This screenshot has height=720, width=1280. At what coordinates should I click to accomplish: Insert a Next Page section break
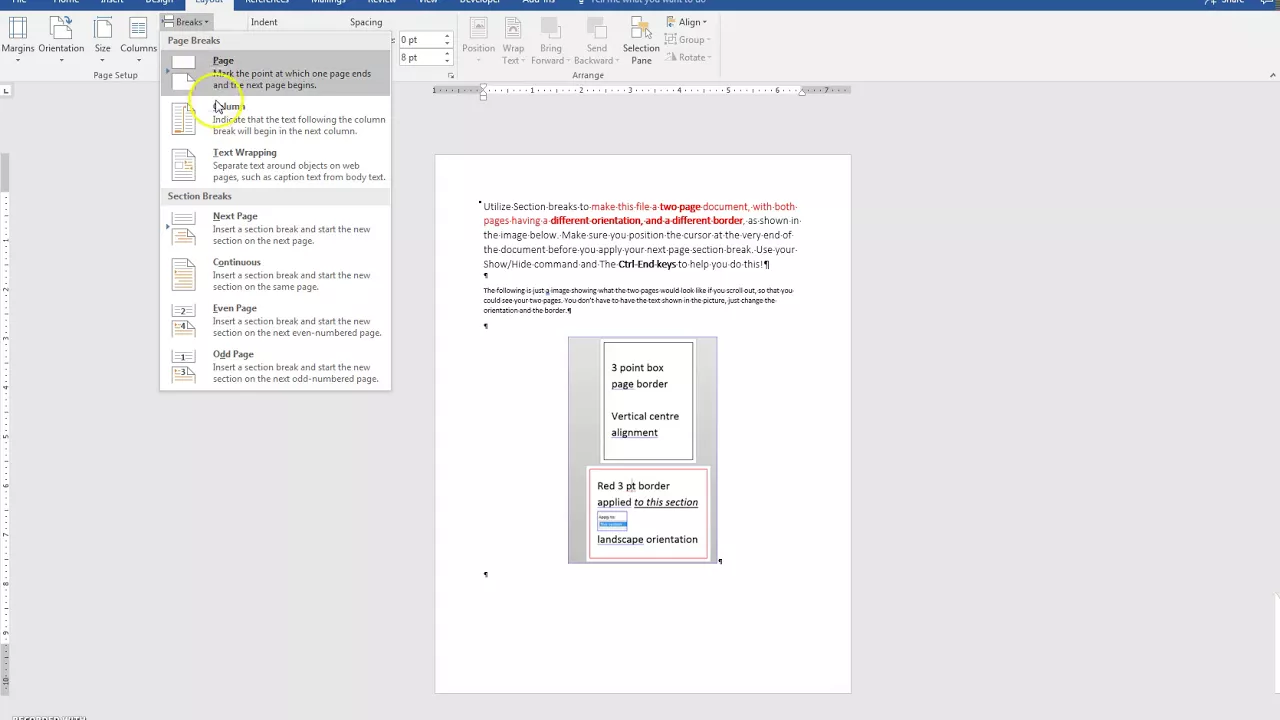pyautogui.click(x=275, y=229)
